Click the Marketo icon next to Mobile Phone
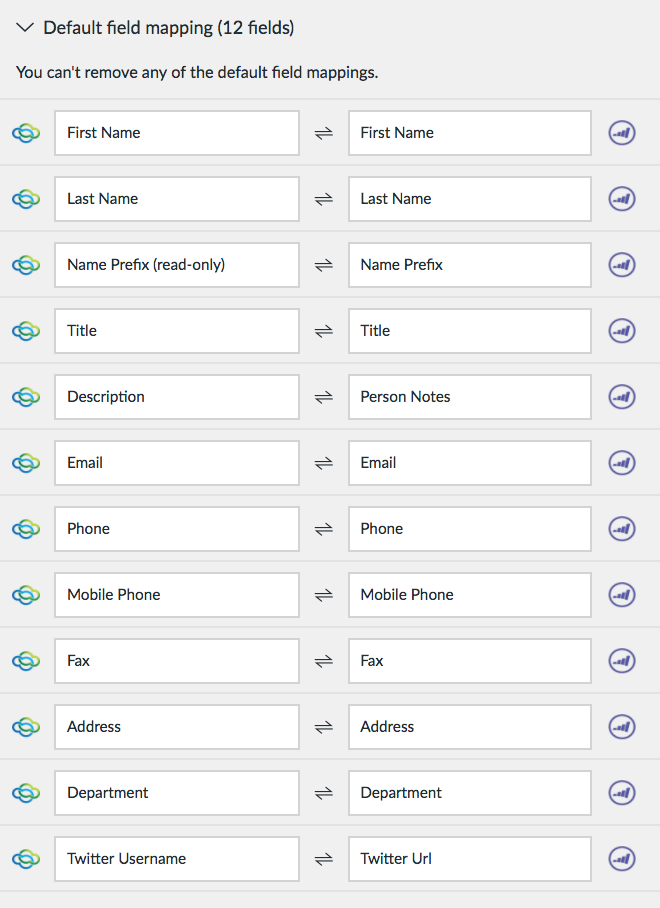Viewport: 660px width, 908px height. (x=622, y=595)
